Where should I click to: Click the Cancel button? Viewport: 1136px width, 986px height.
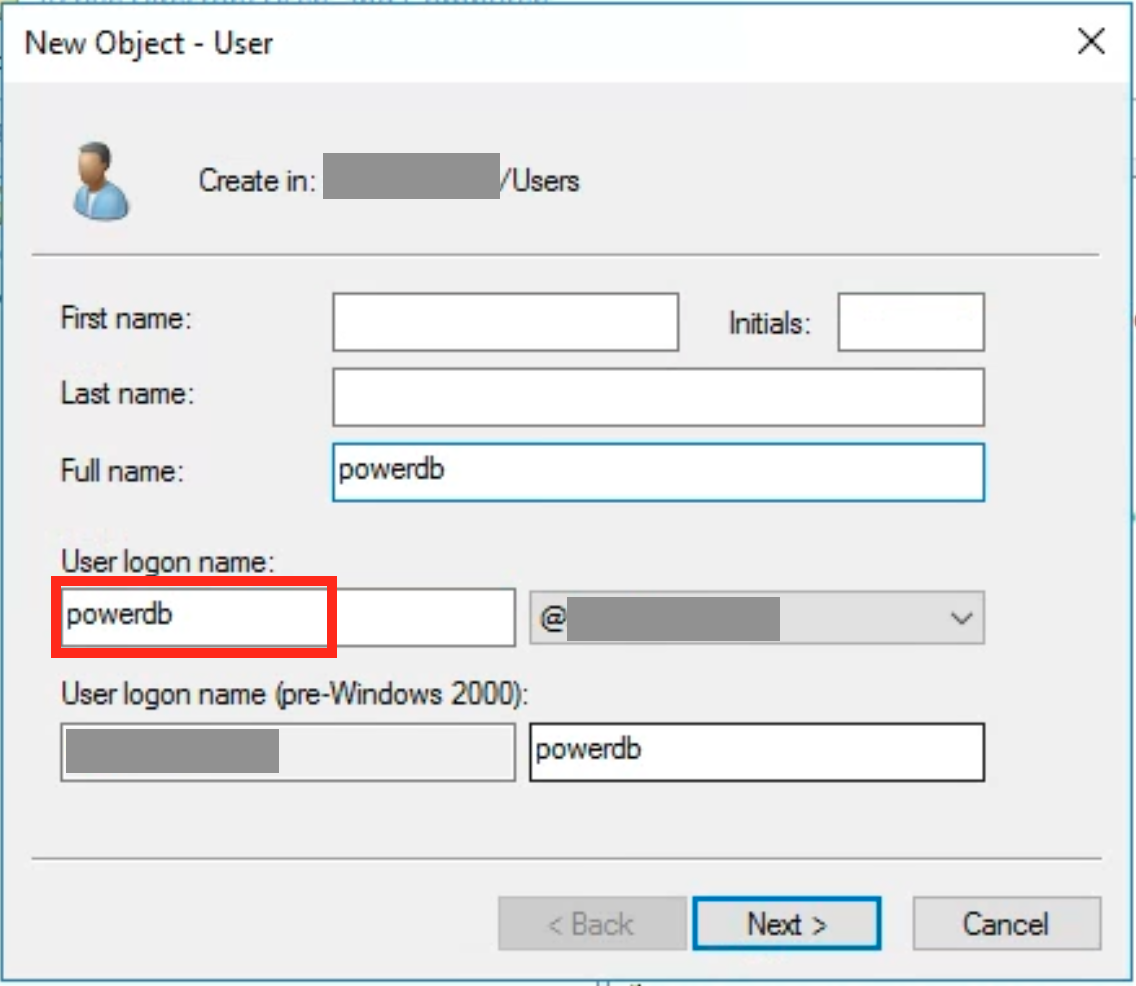point(1006,923)
